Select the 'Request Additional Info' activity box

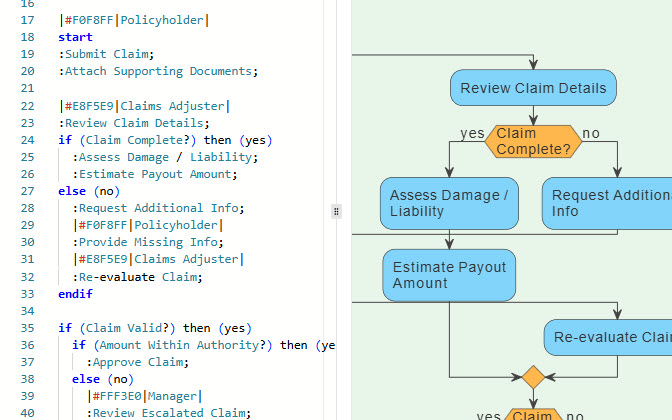coord(607,203)
